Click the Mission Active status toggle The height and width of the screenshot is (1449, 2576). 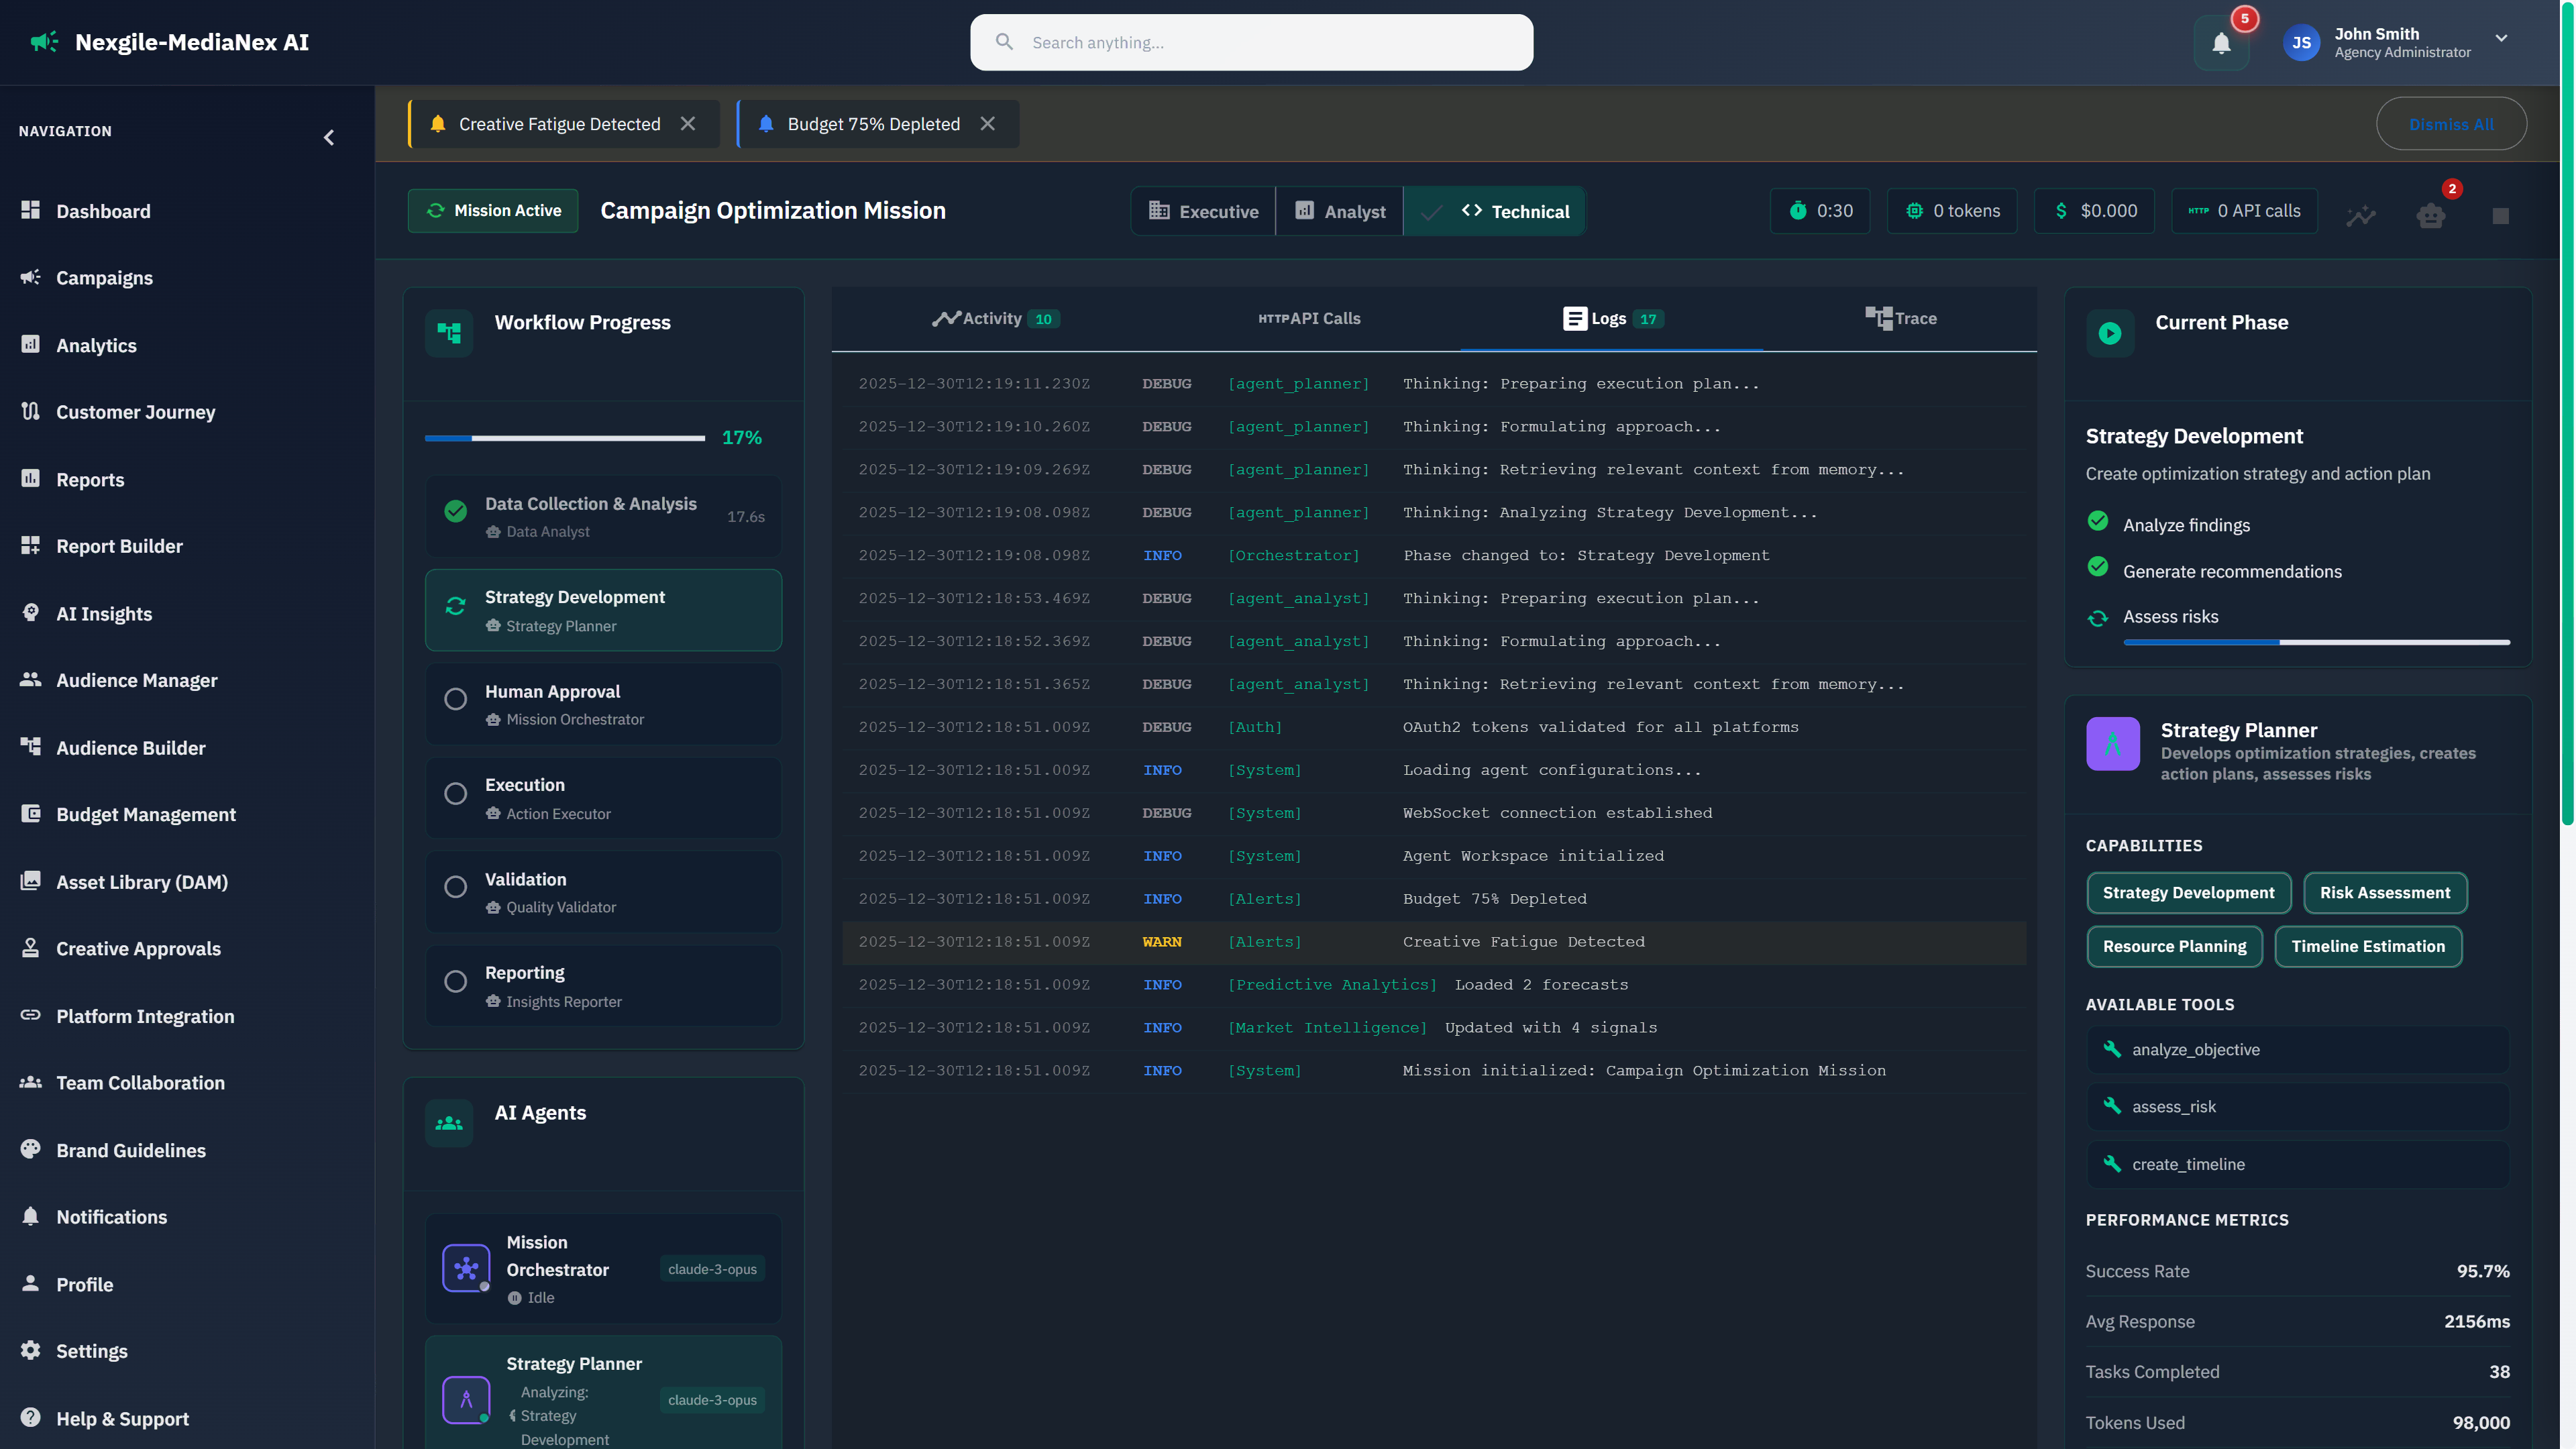click(x=492, y=210)
